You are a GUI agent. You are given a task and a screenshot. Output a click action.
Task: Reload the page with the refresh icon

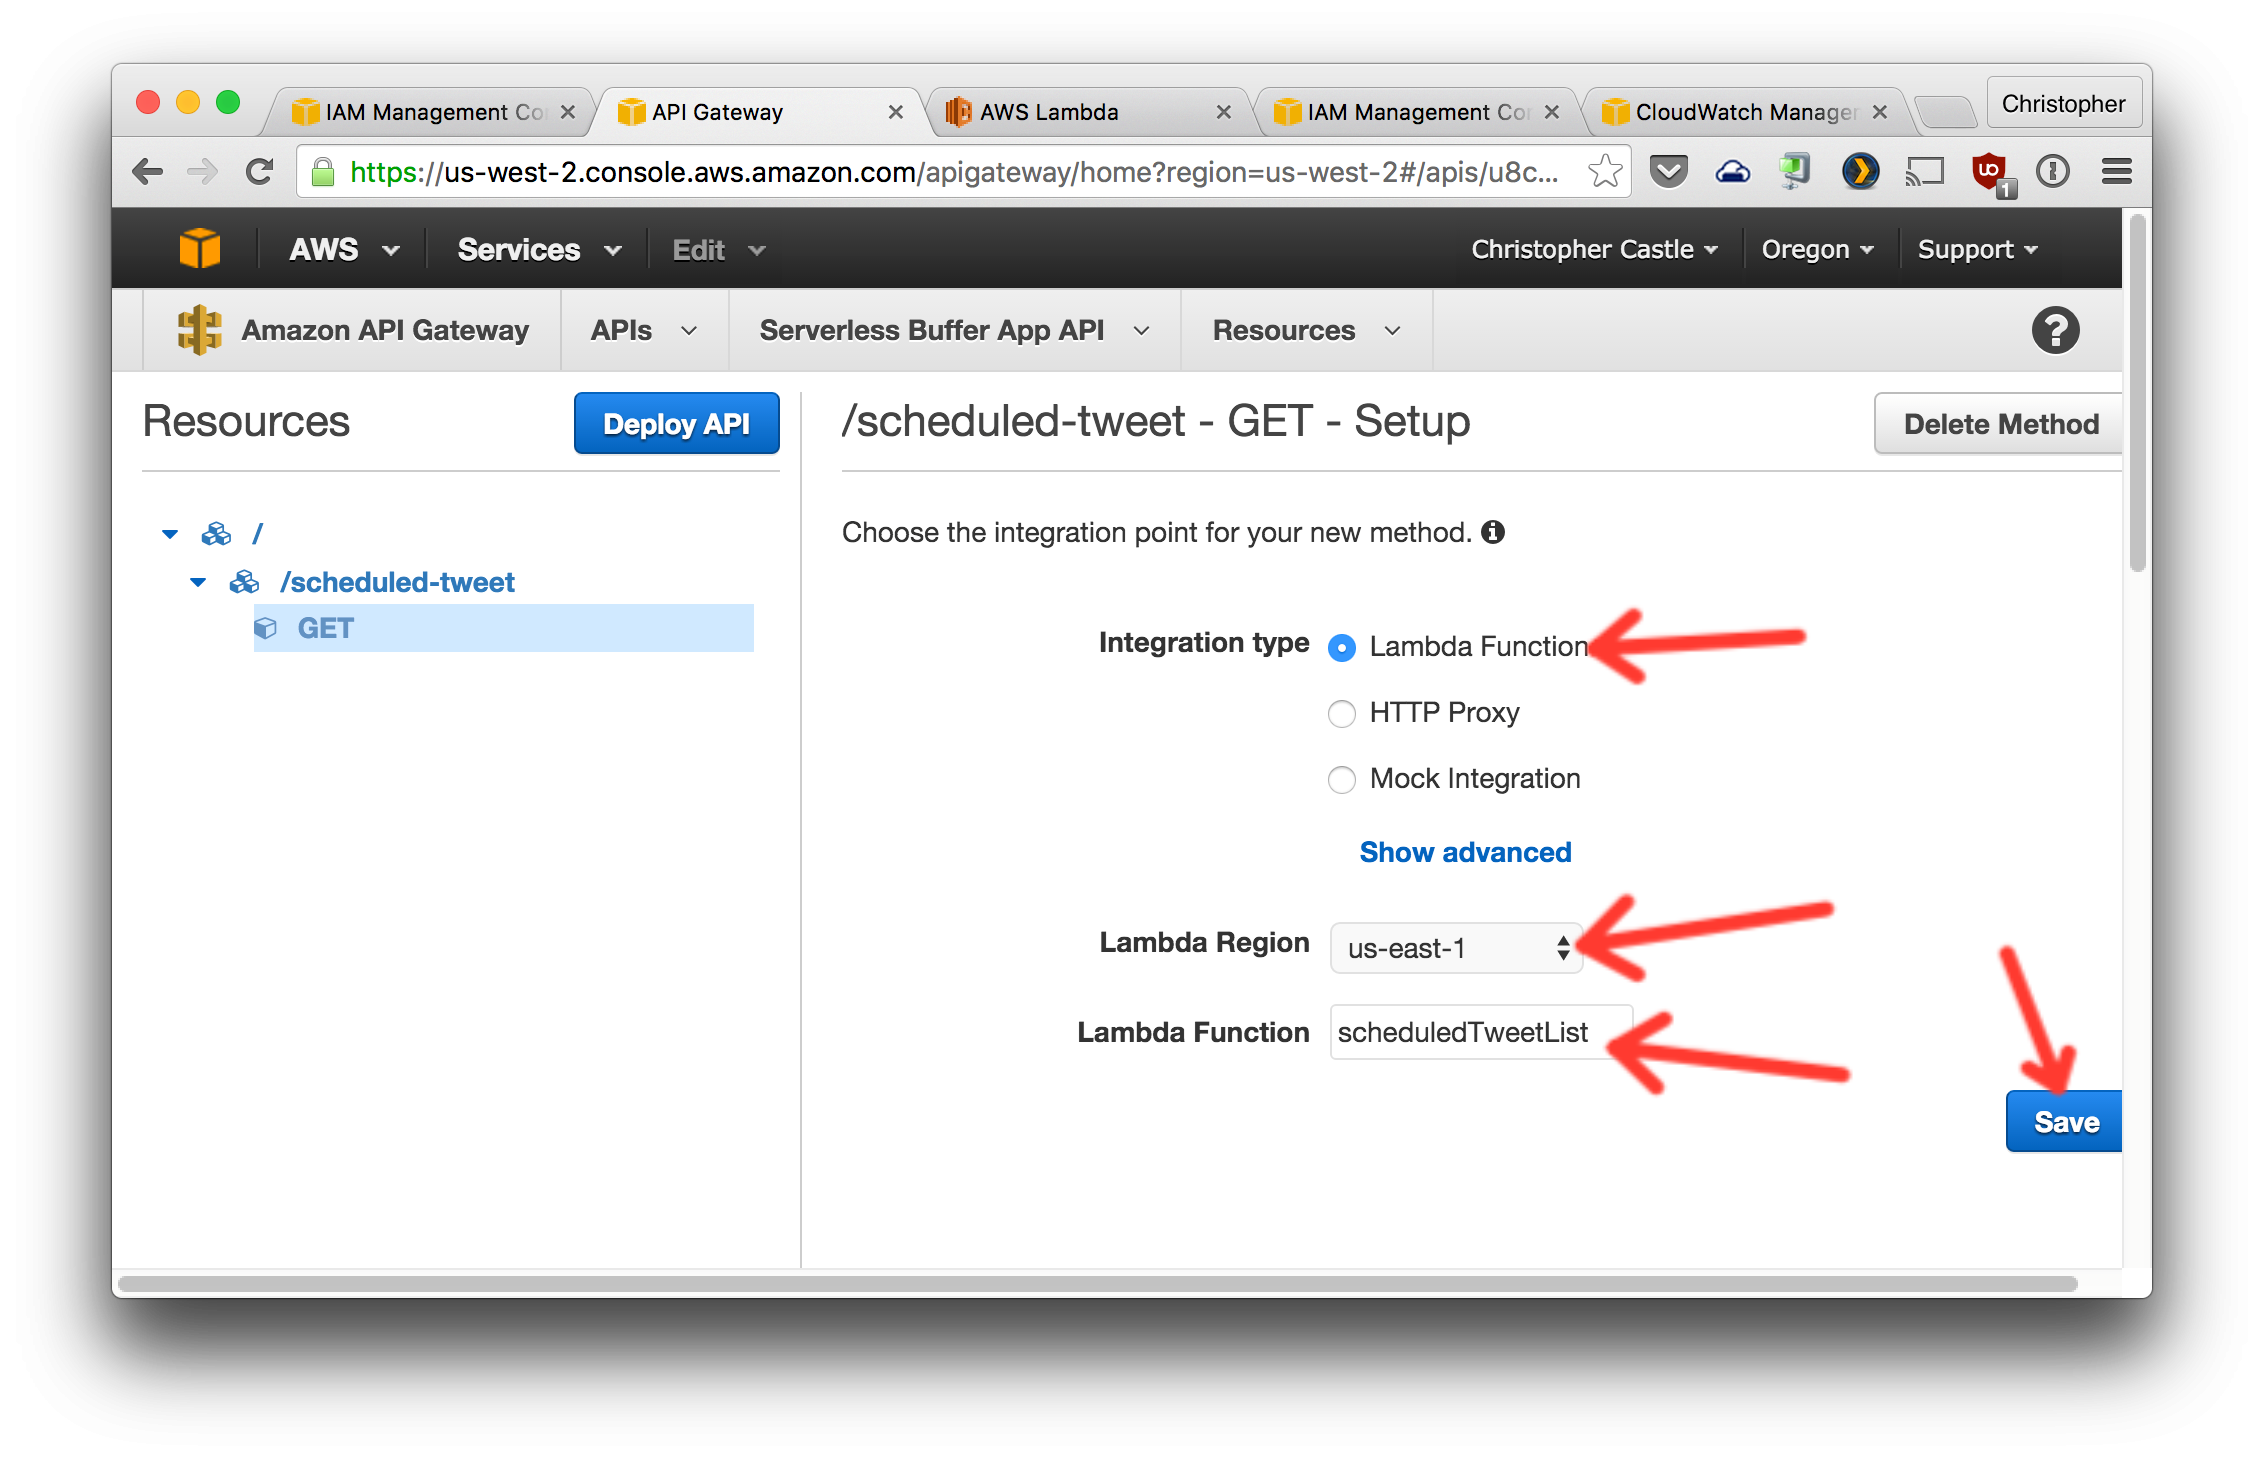pos(260,172)
